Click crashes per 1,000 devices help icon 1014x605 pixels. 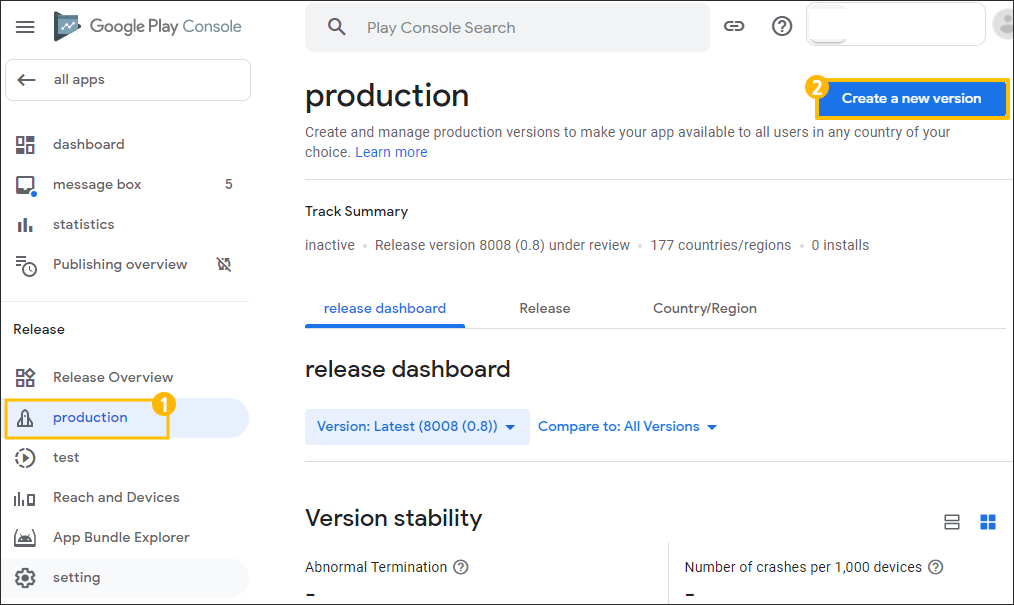coord(935,567)
